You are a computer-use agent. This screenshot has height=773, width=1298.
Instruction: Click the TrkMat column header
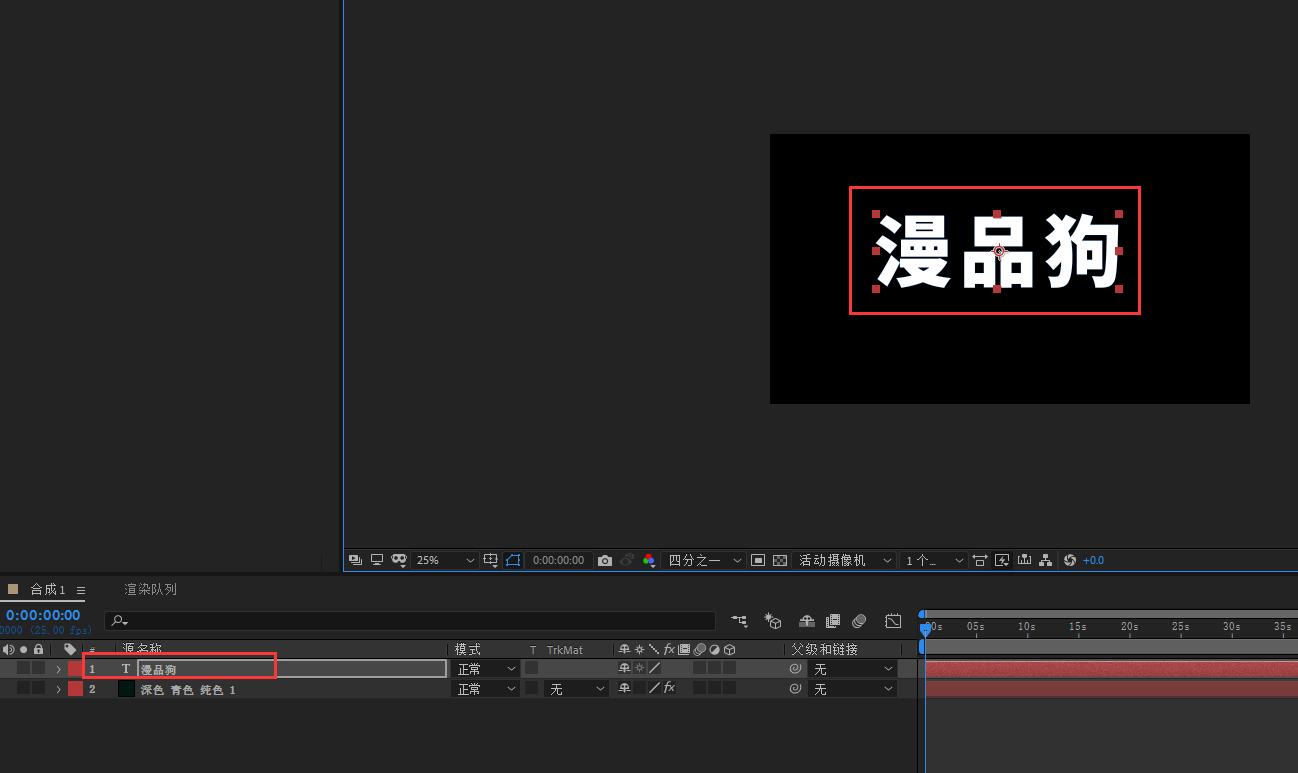[x=564, y=649]
